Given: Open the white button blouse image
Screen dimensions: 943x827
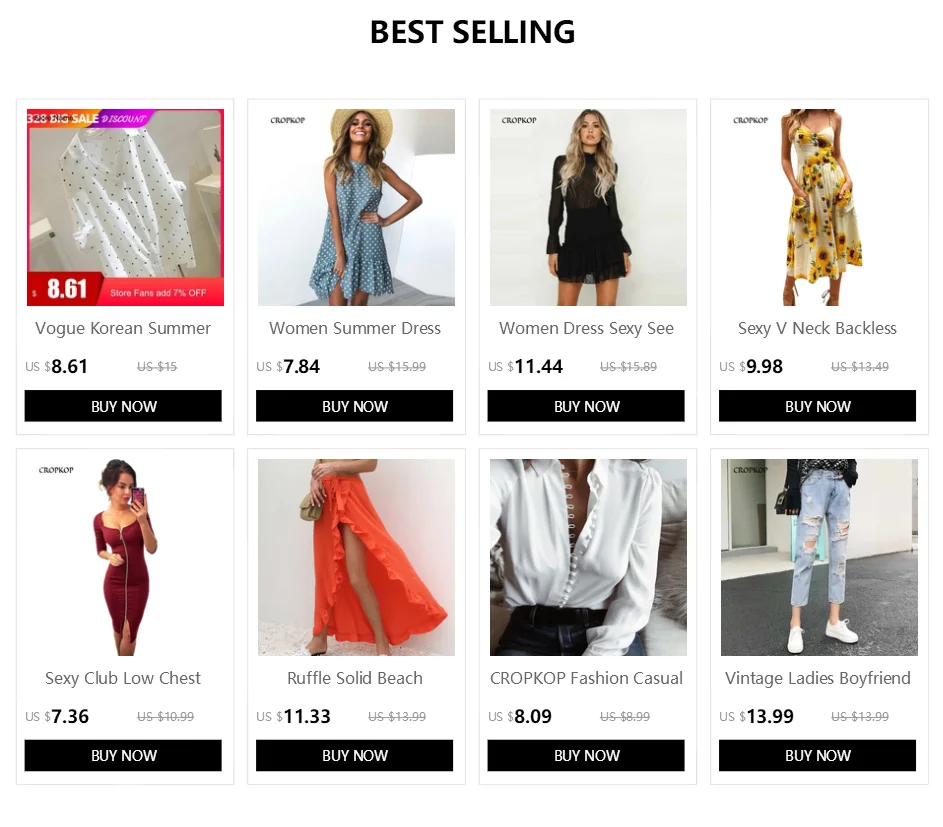Looking at the screenshot, I should (588, 557).
